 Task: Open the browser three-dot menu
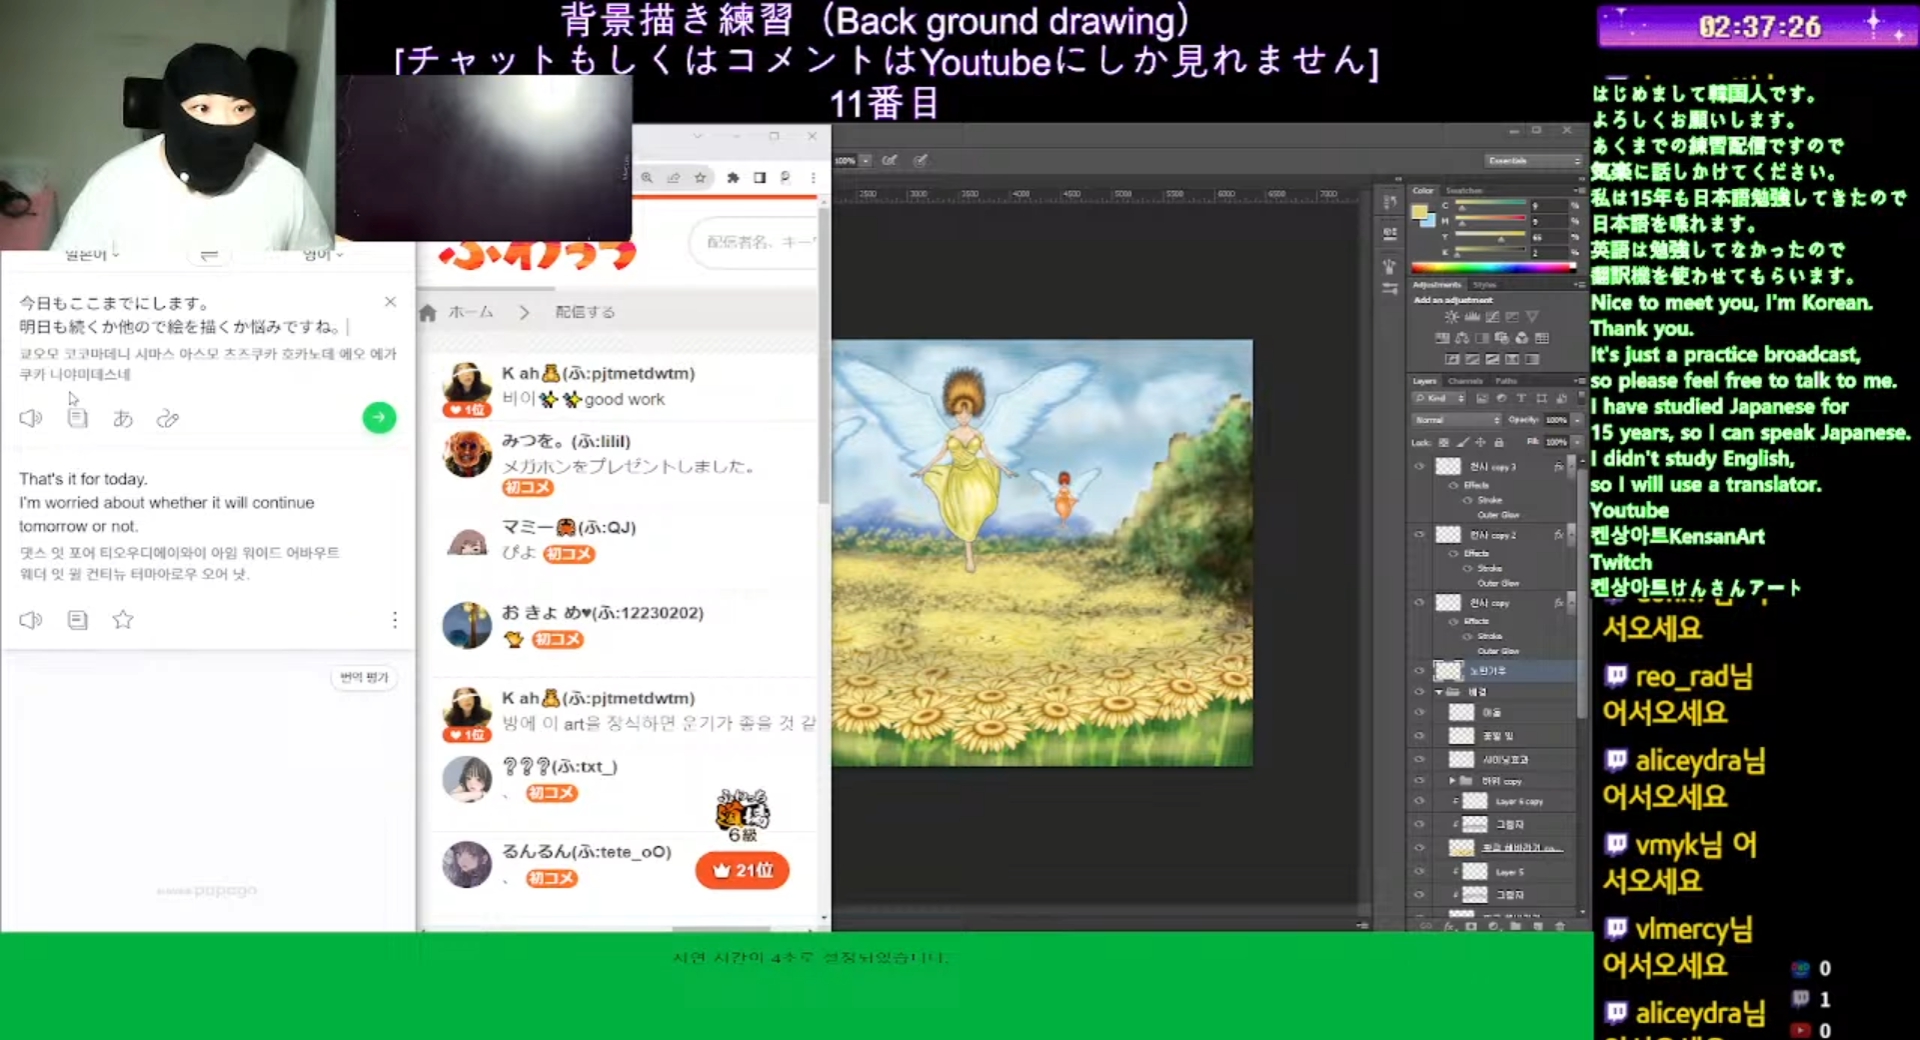tap(813, 177)
